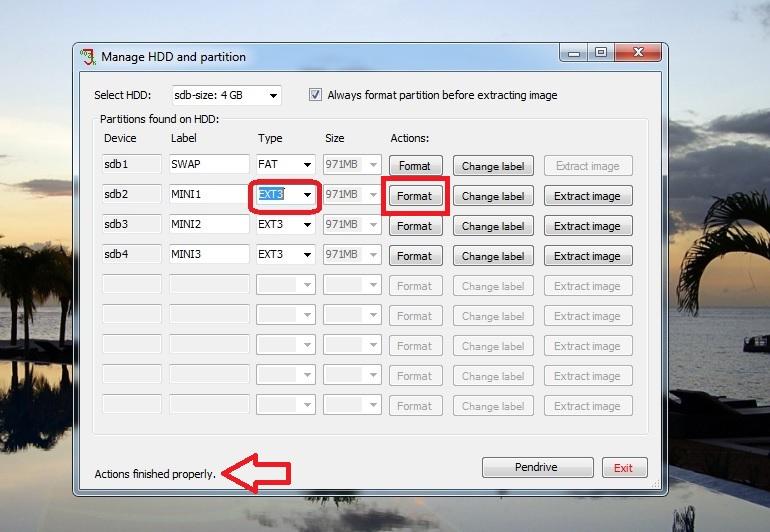The height and width of the screenshot is (532, 770).
Task: Change label for sdb1 SWAP
Action: pyautogui.click(x=493, y=166)
